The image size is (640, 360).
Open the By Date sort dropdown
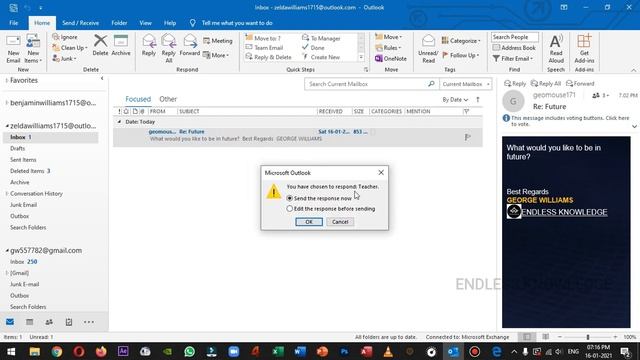(455, 100)
